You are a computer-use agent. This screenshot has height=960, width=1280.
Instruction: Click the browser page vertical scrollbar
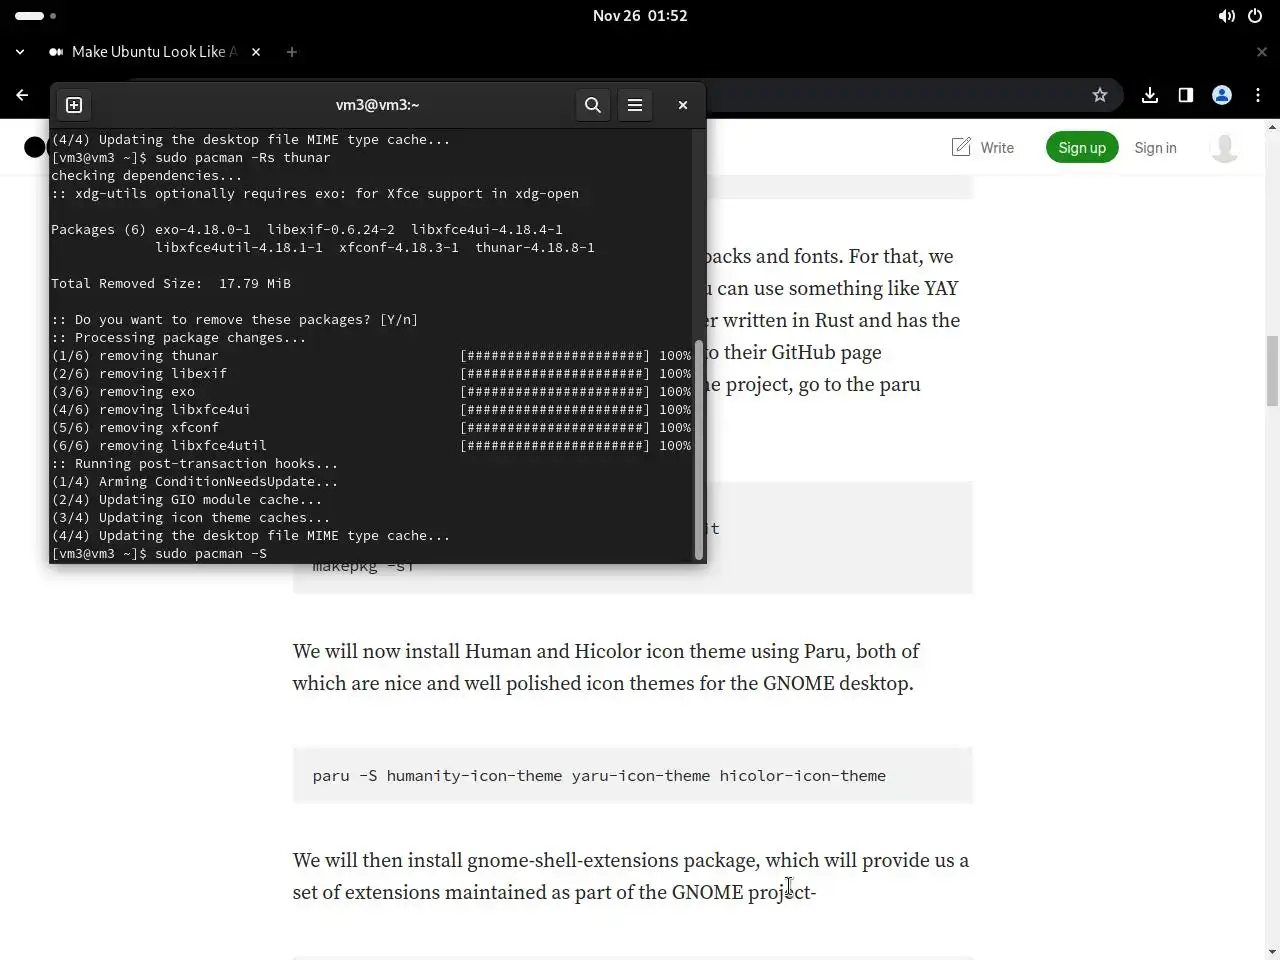click(x=1272, y=371)
